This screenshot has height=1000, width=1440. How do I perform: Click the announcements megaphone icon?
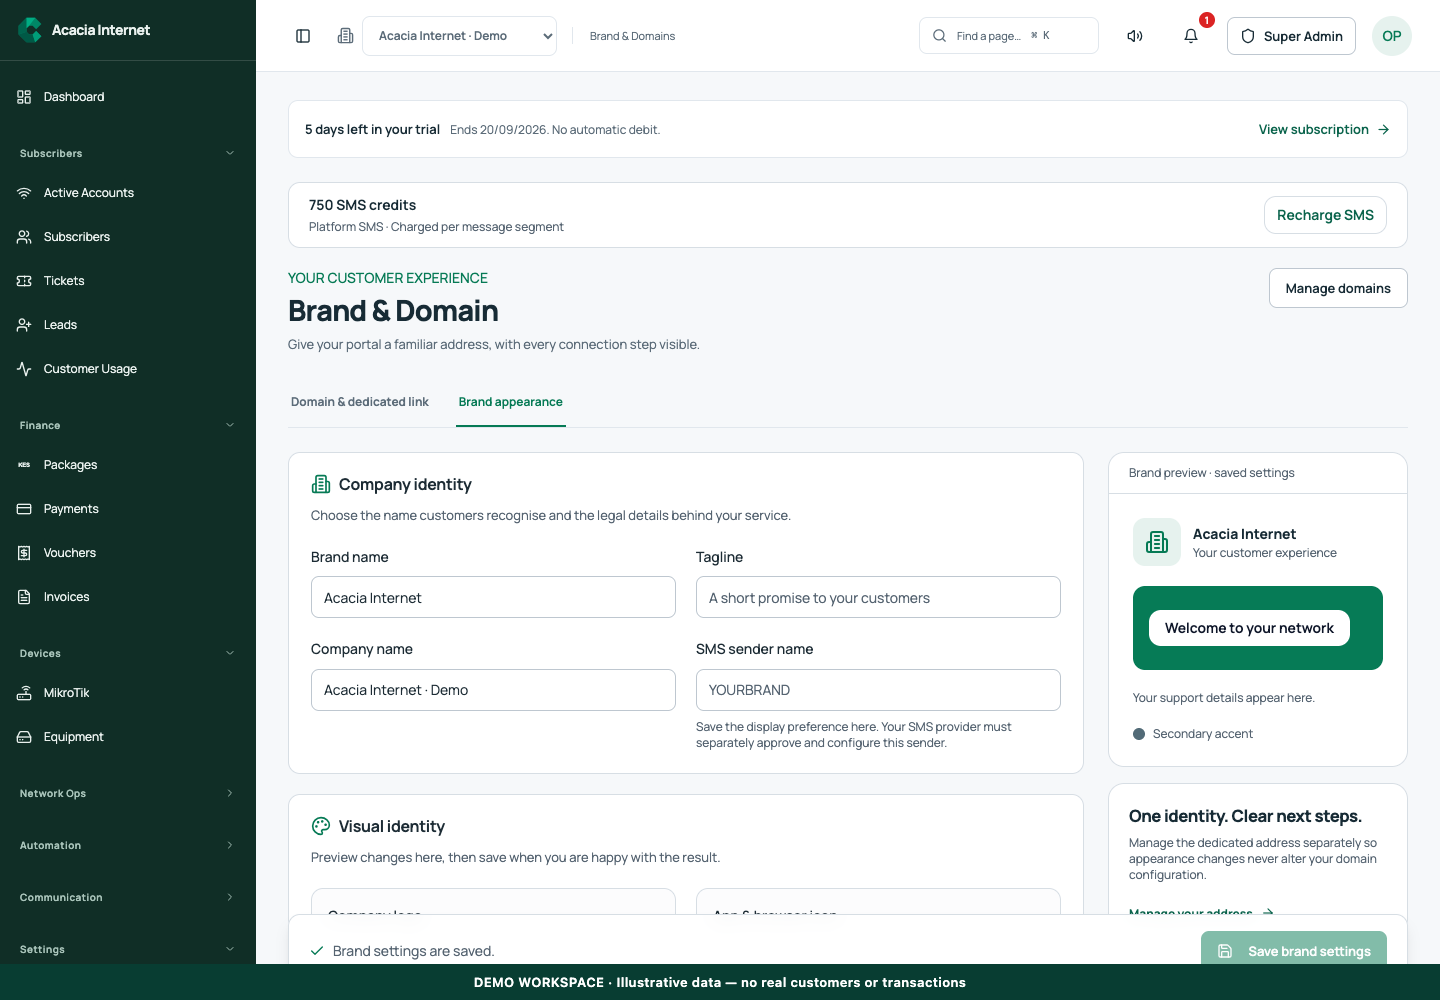pos(1135,36)
